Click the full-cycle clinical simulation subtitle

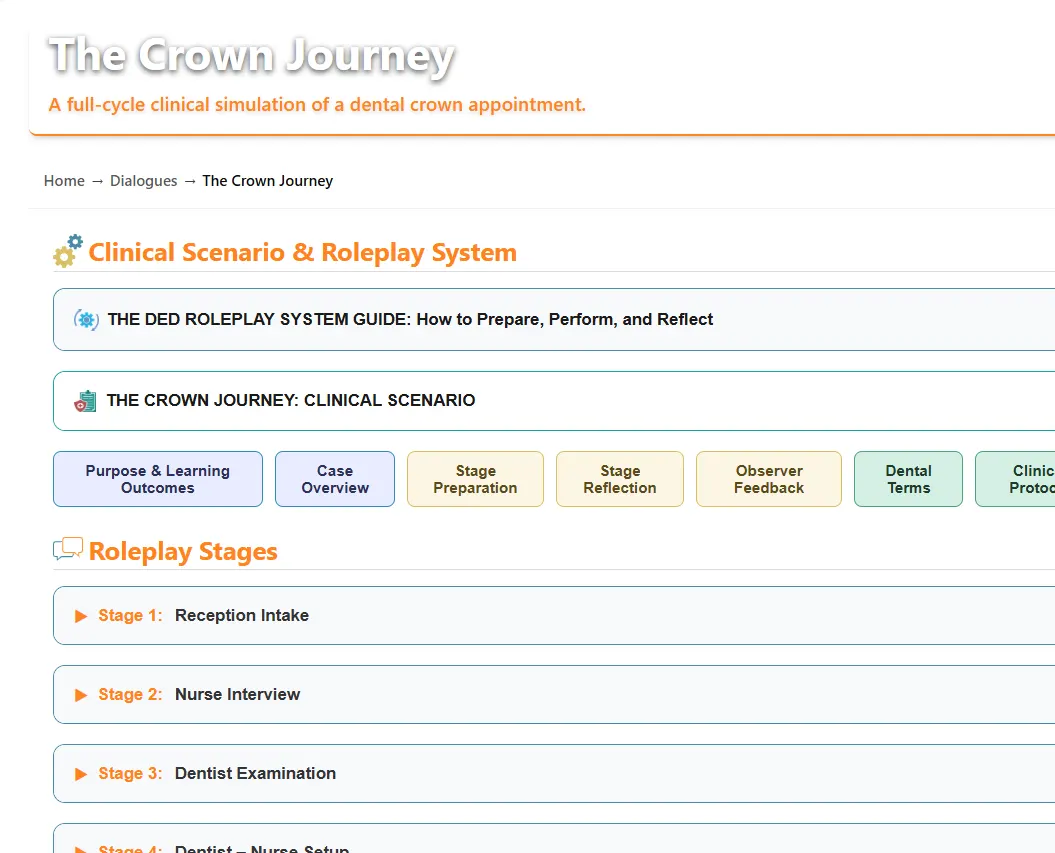(317, 105)
